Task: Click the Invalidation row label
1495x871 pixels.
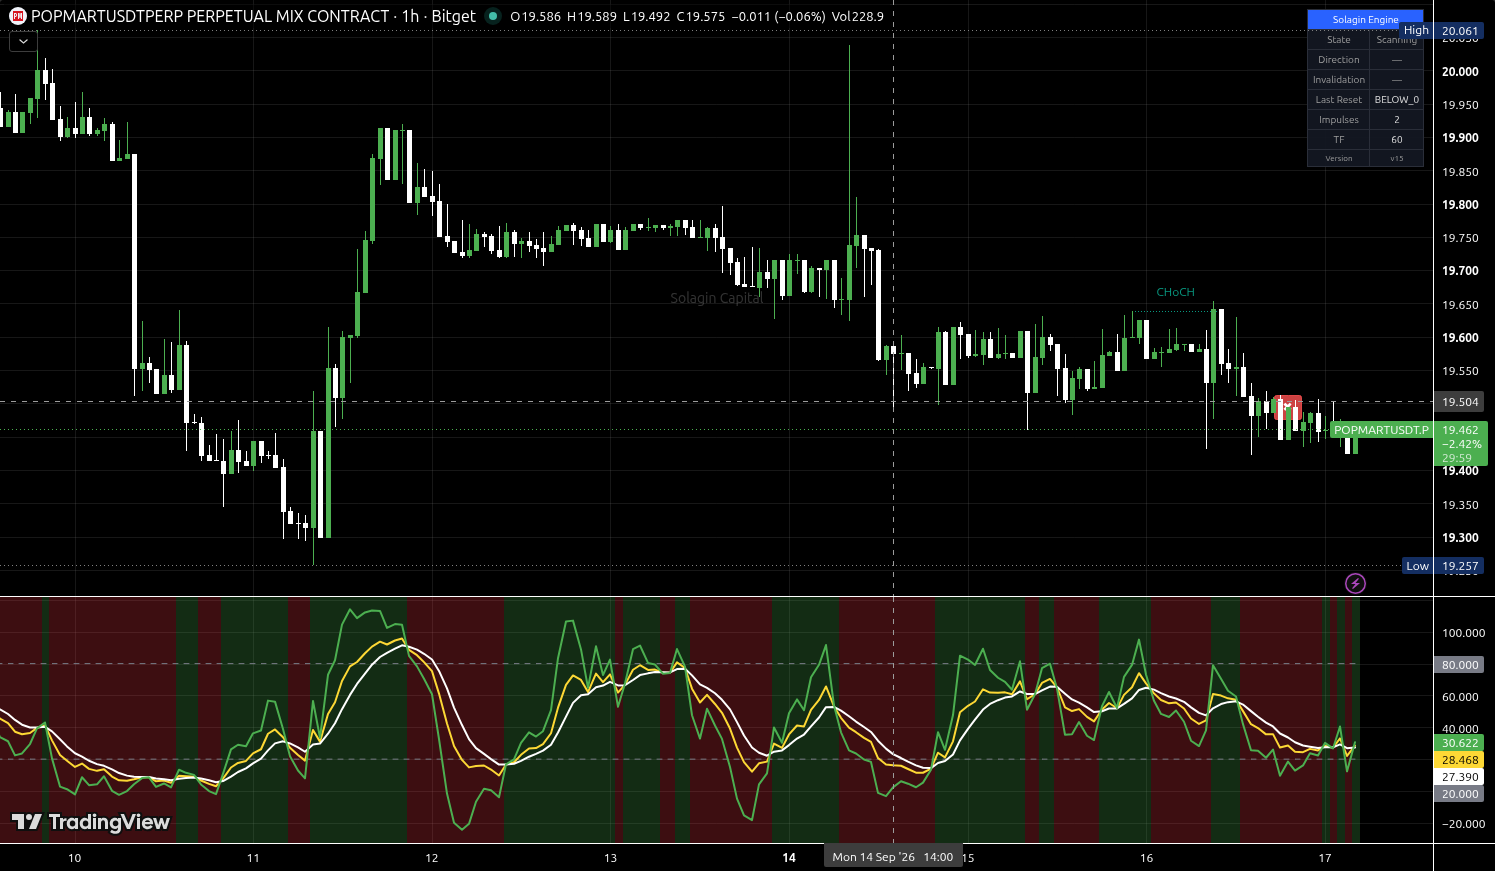Action: coord(1339,80)
